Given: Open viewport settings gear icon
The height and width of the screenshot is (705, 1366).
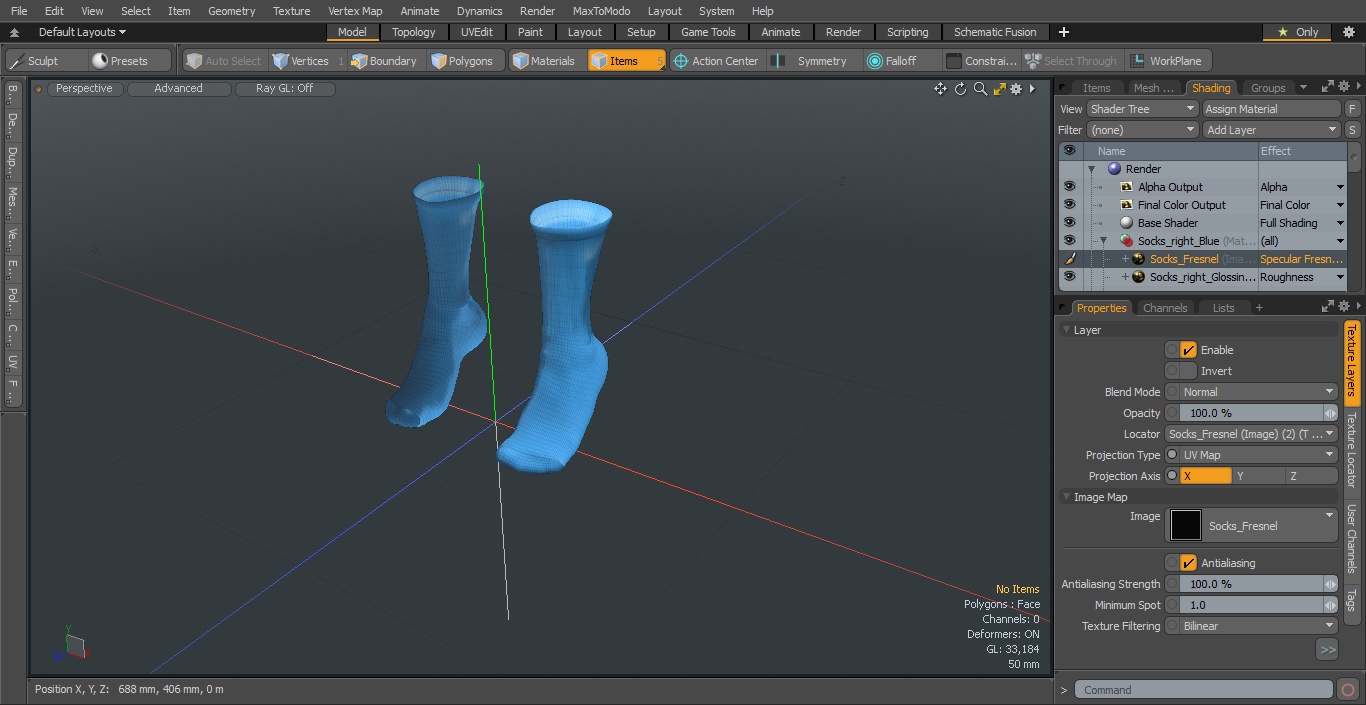Looking at the screenshot, I should pos(1016,89).
